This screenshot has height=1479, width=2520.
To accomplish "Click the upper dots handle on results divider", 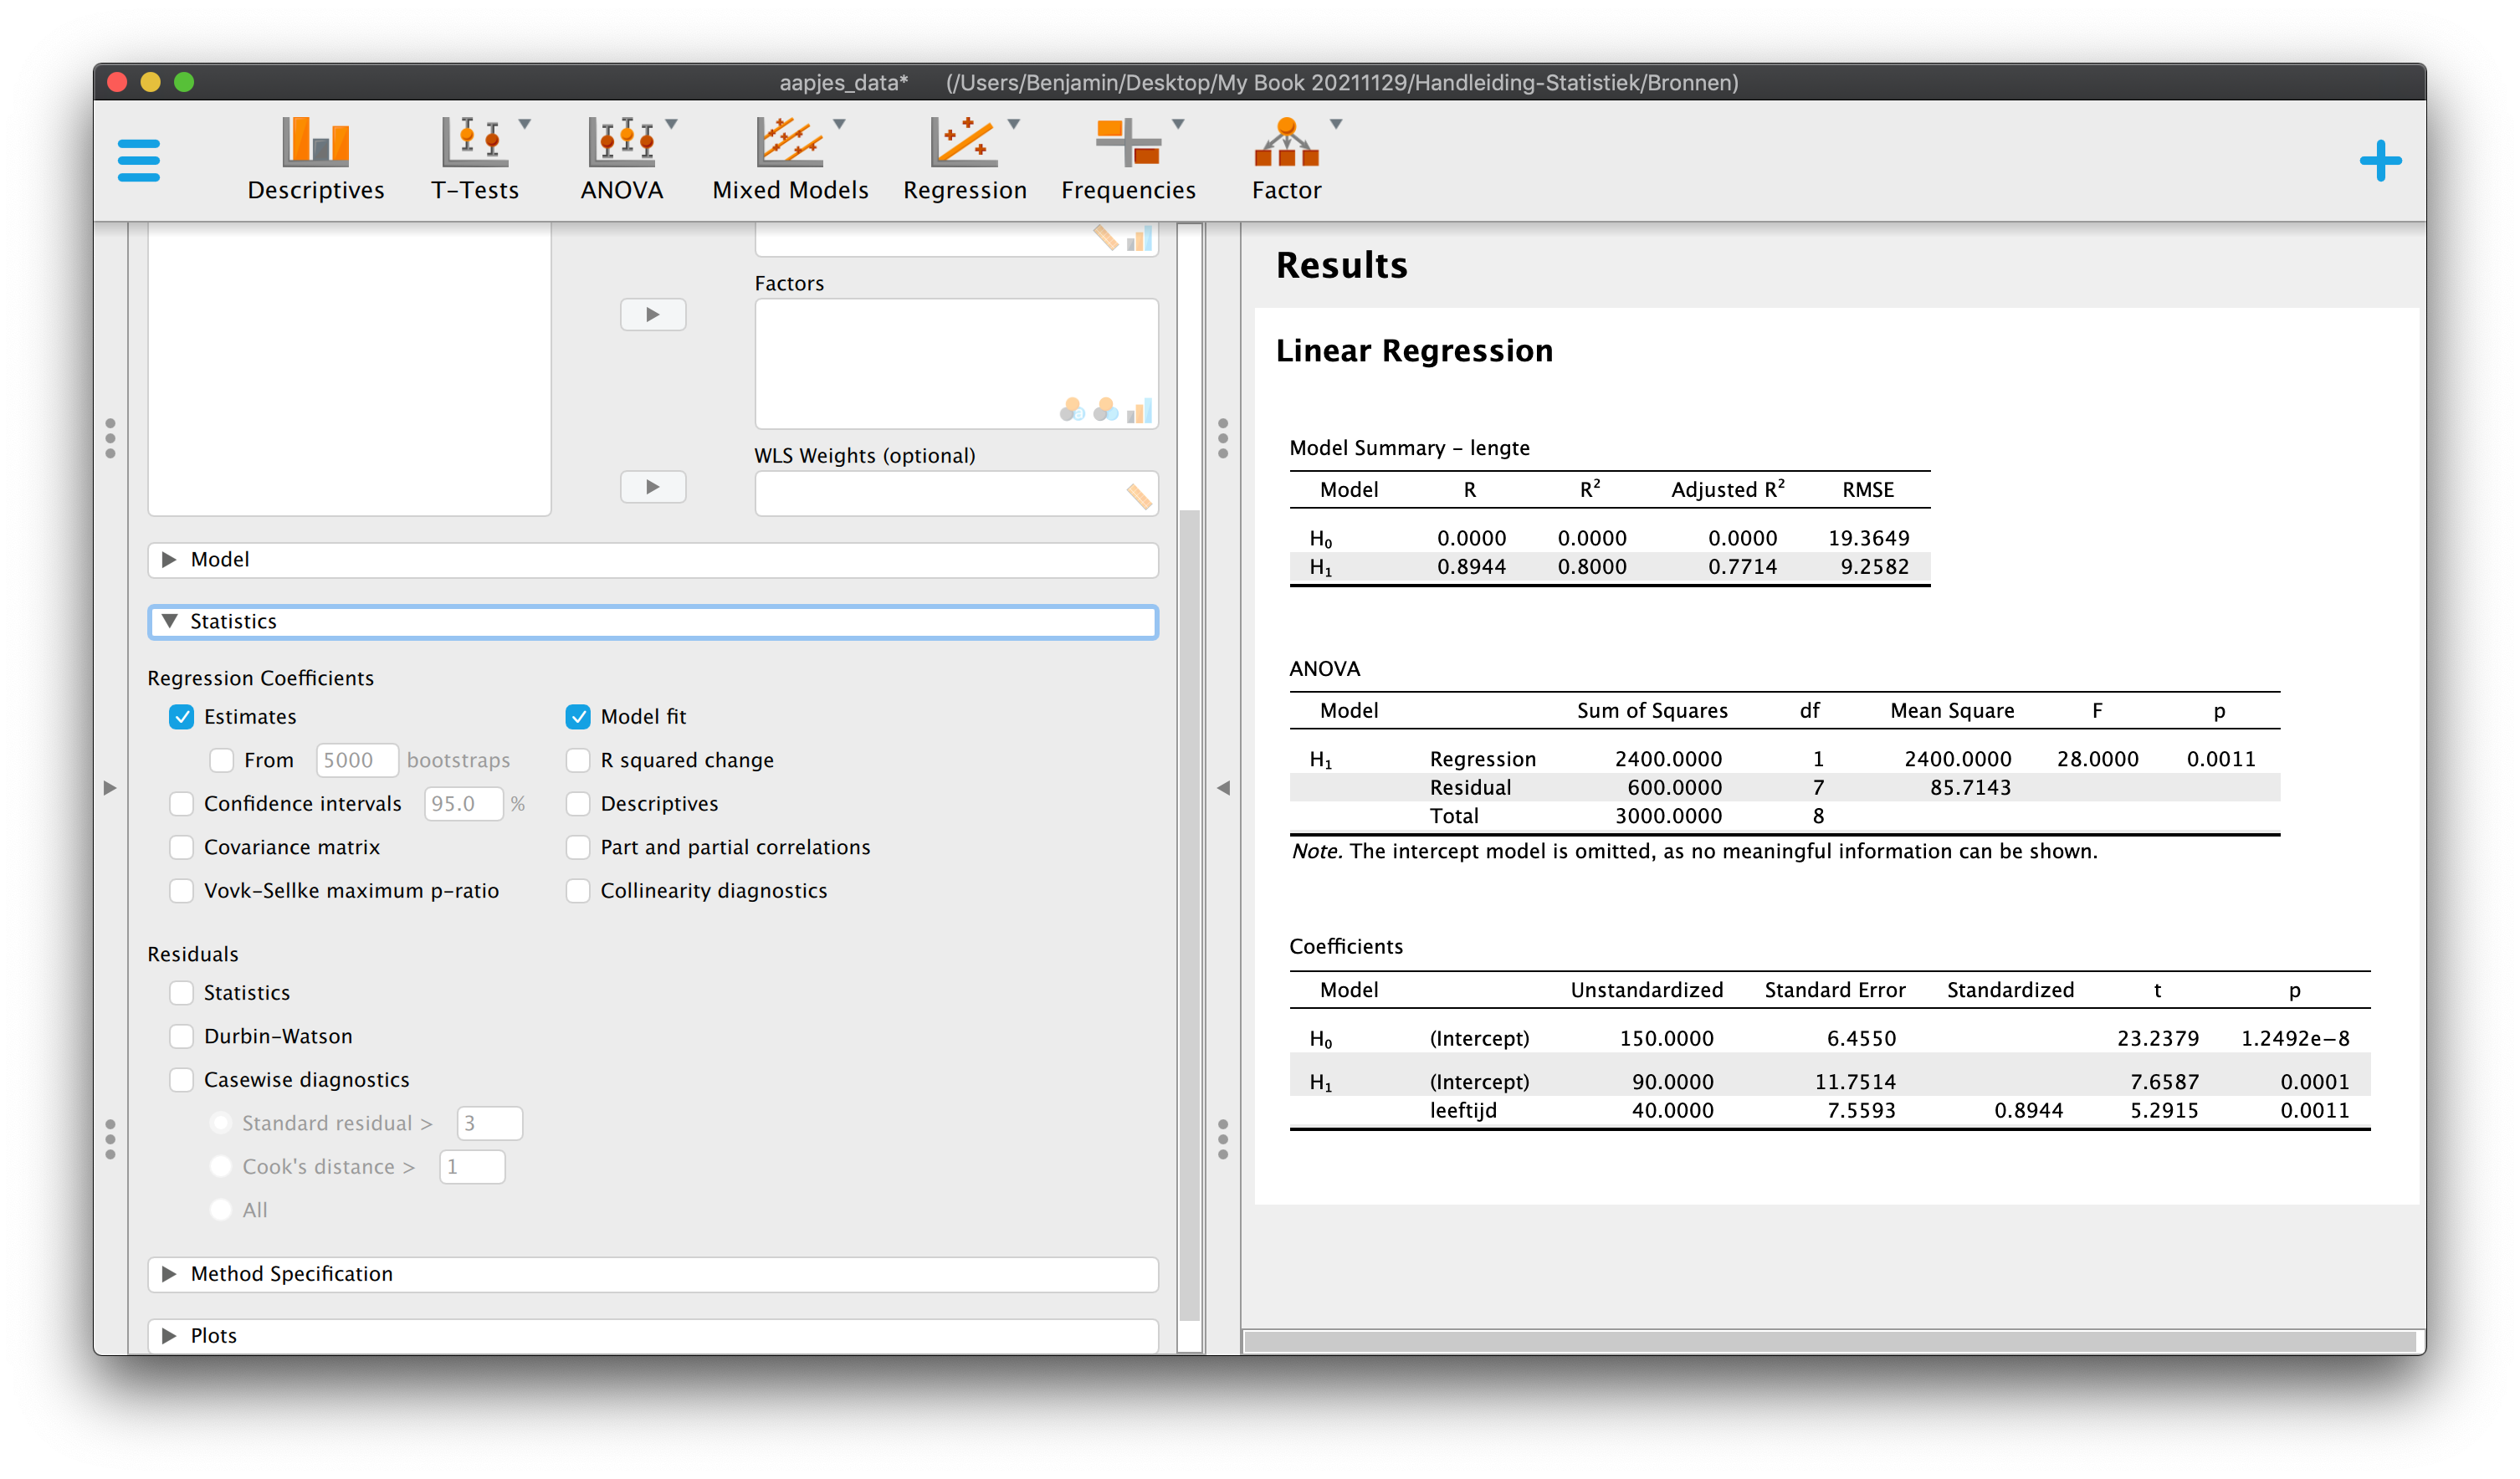I will tap(1223, 438).
